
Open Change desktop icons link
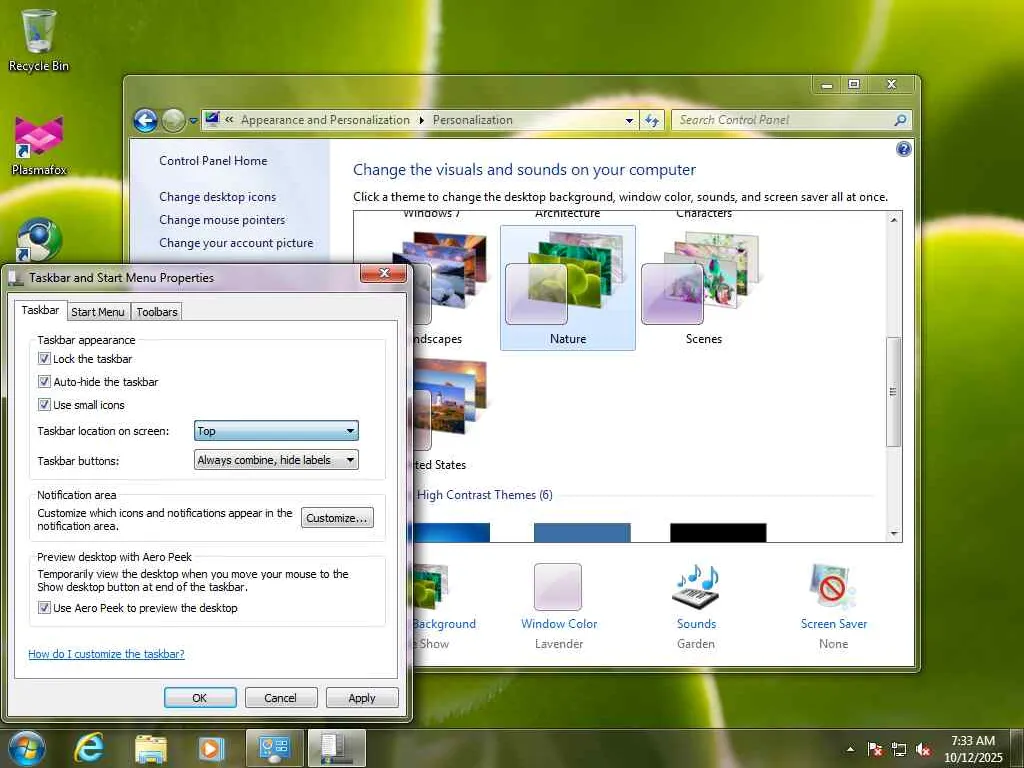point(217,197)
